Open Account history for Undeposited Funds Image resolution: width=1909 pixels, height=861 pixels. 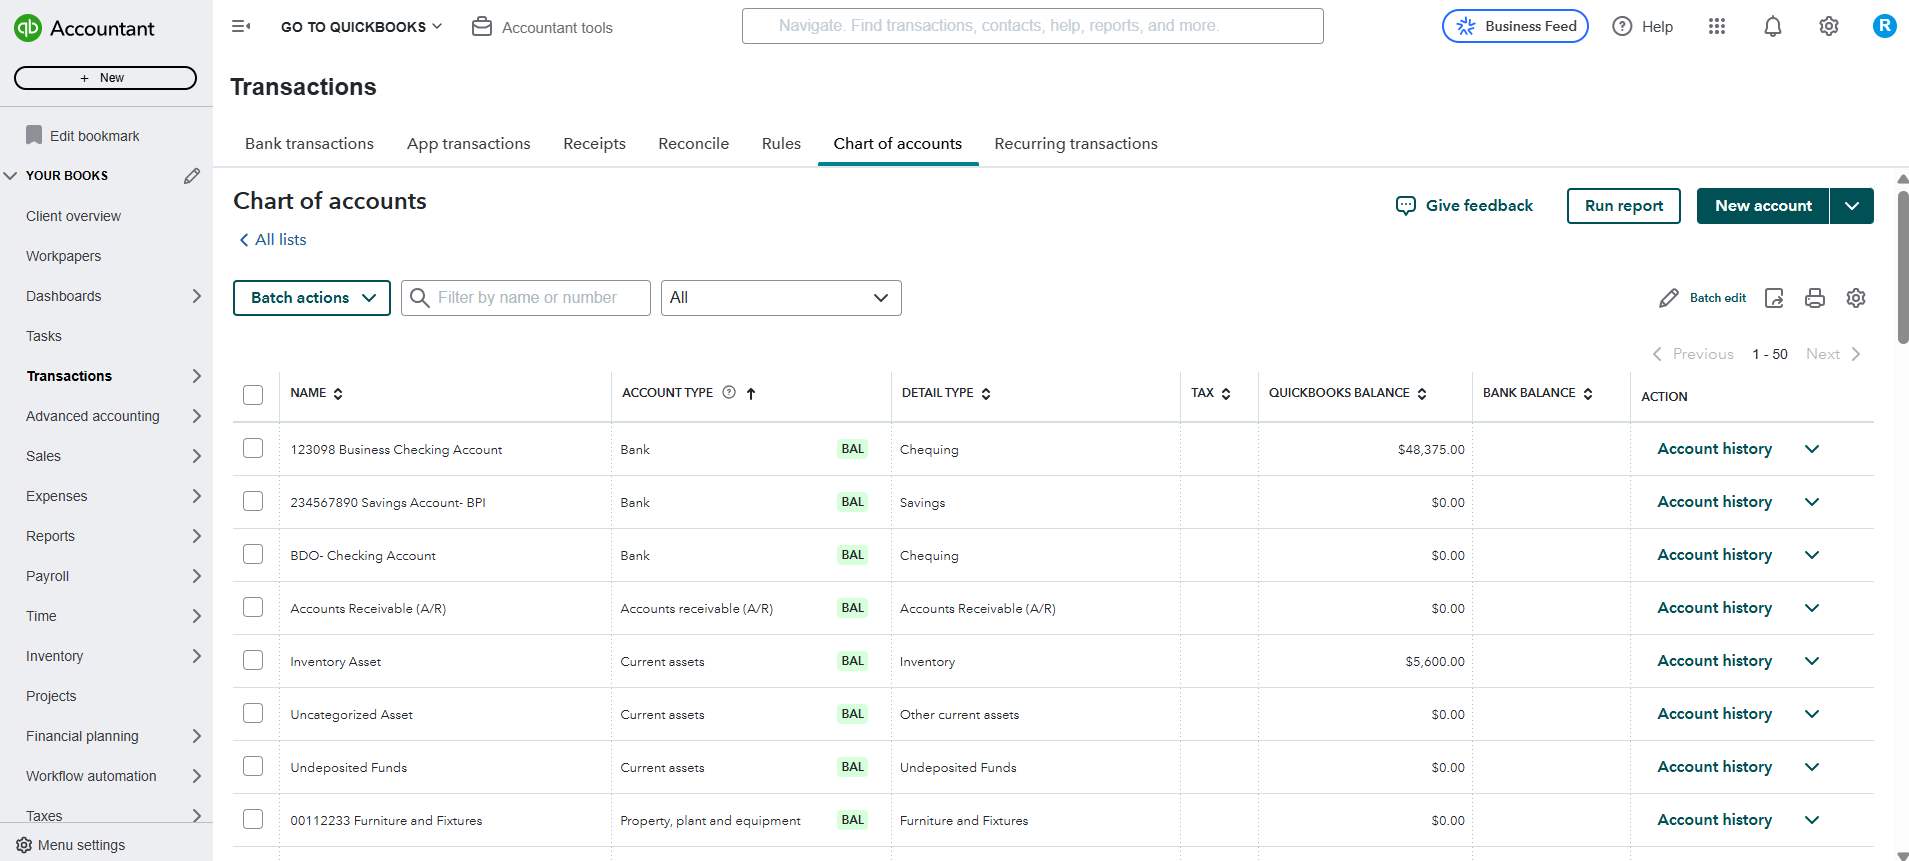[1714, 767]
